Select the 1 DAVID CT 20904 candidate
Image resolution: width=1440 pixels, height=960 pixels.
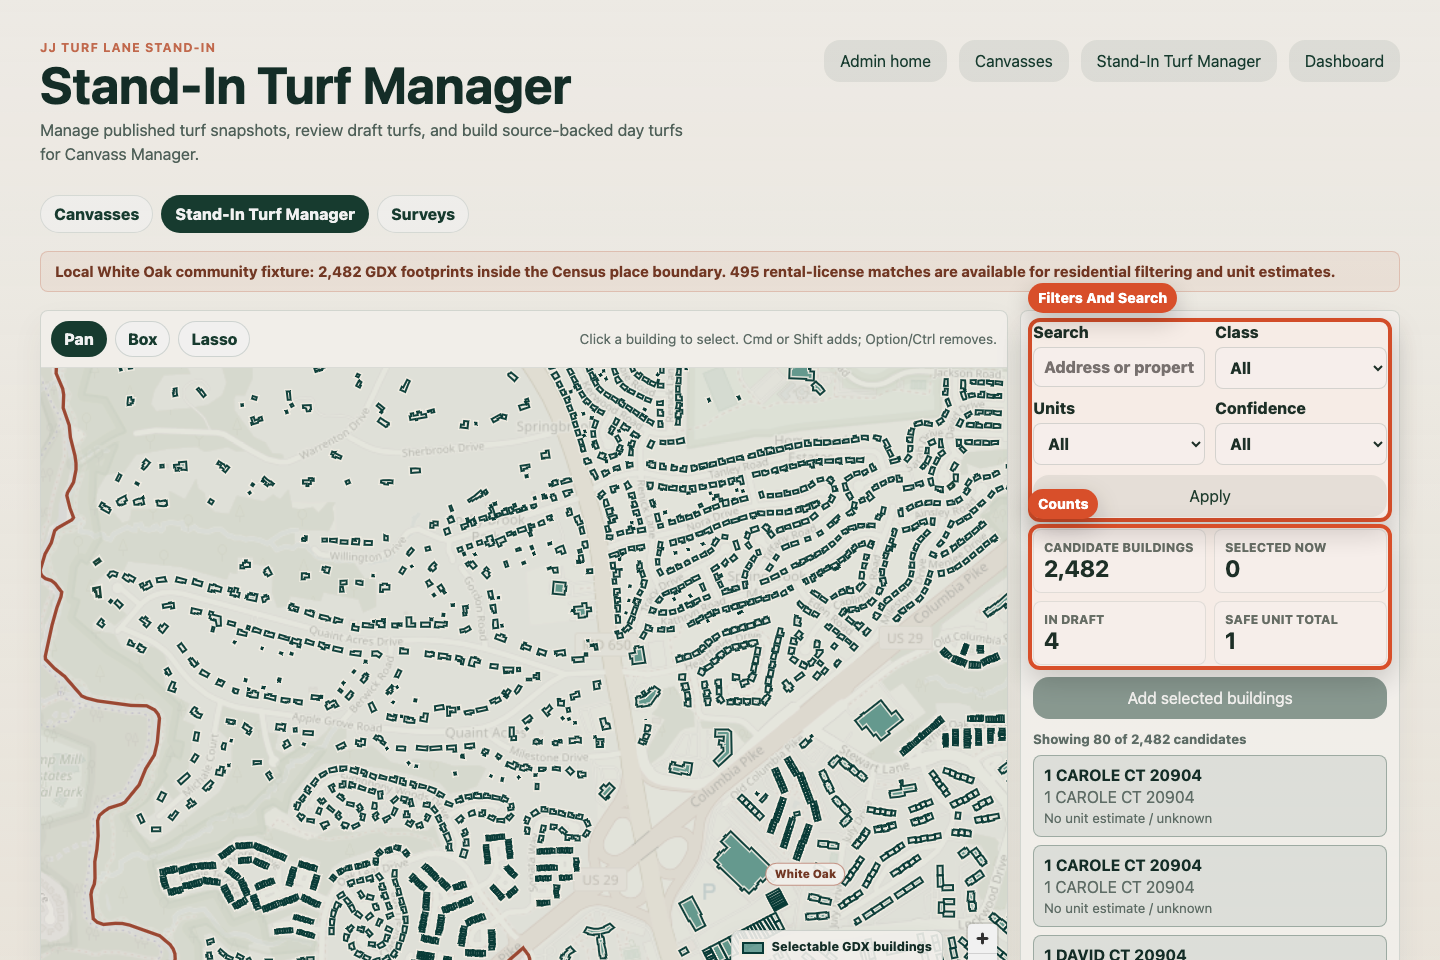click(1210, 948)
